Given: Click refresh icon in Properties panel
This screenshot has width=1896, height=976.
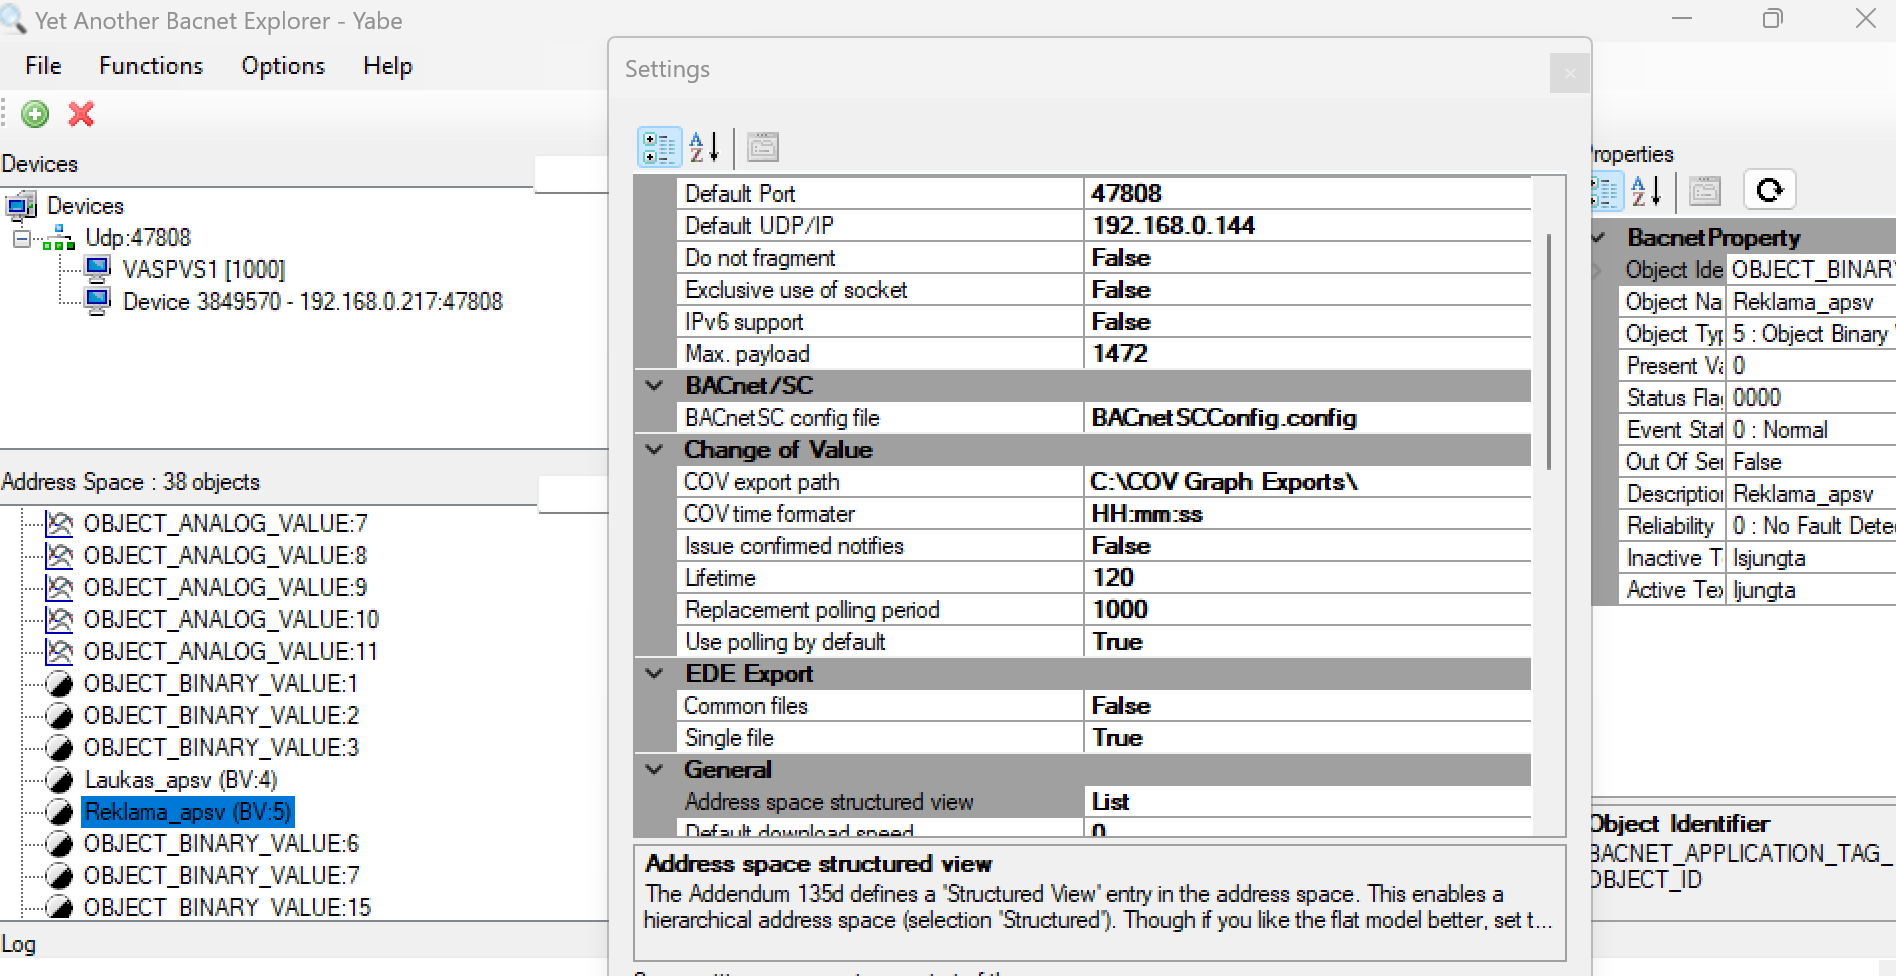Looking at the screenshot, I should click(1770, 189).
